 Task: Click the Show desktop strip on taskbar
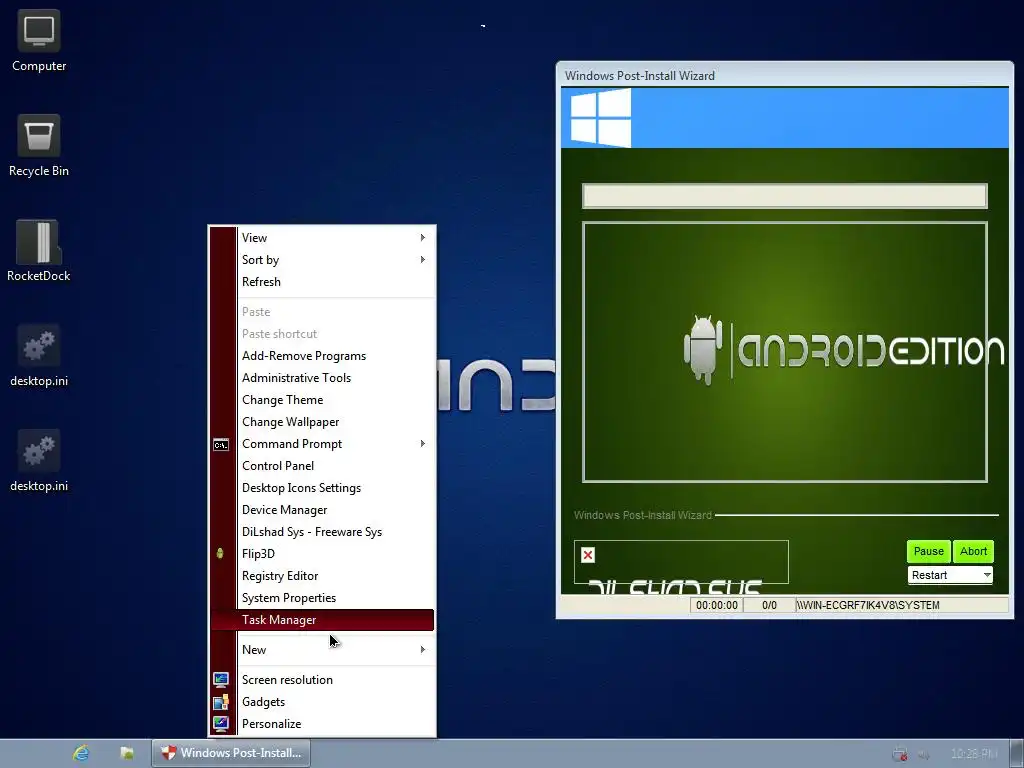point(1017,753)
